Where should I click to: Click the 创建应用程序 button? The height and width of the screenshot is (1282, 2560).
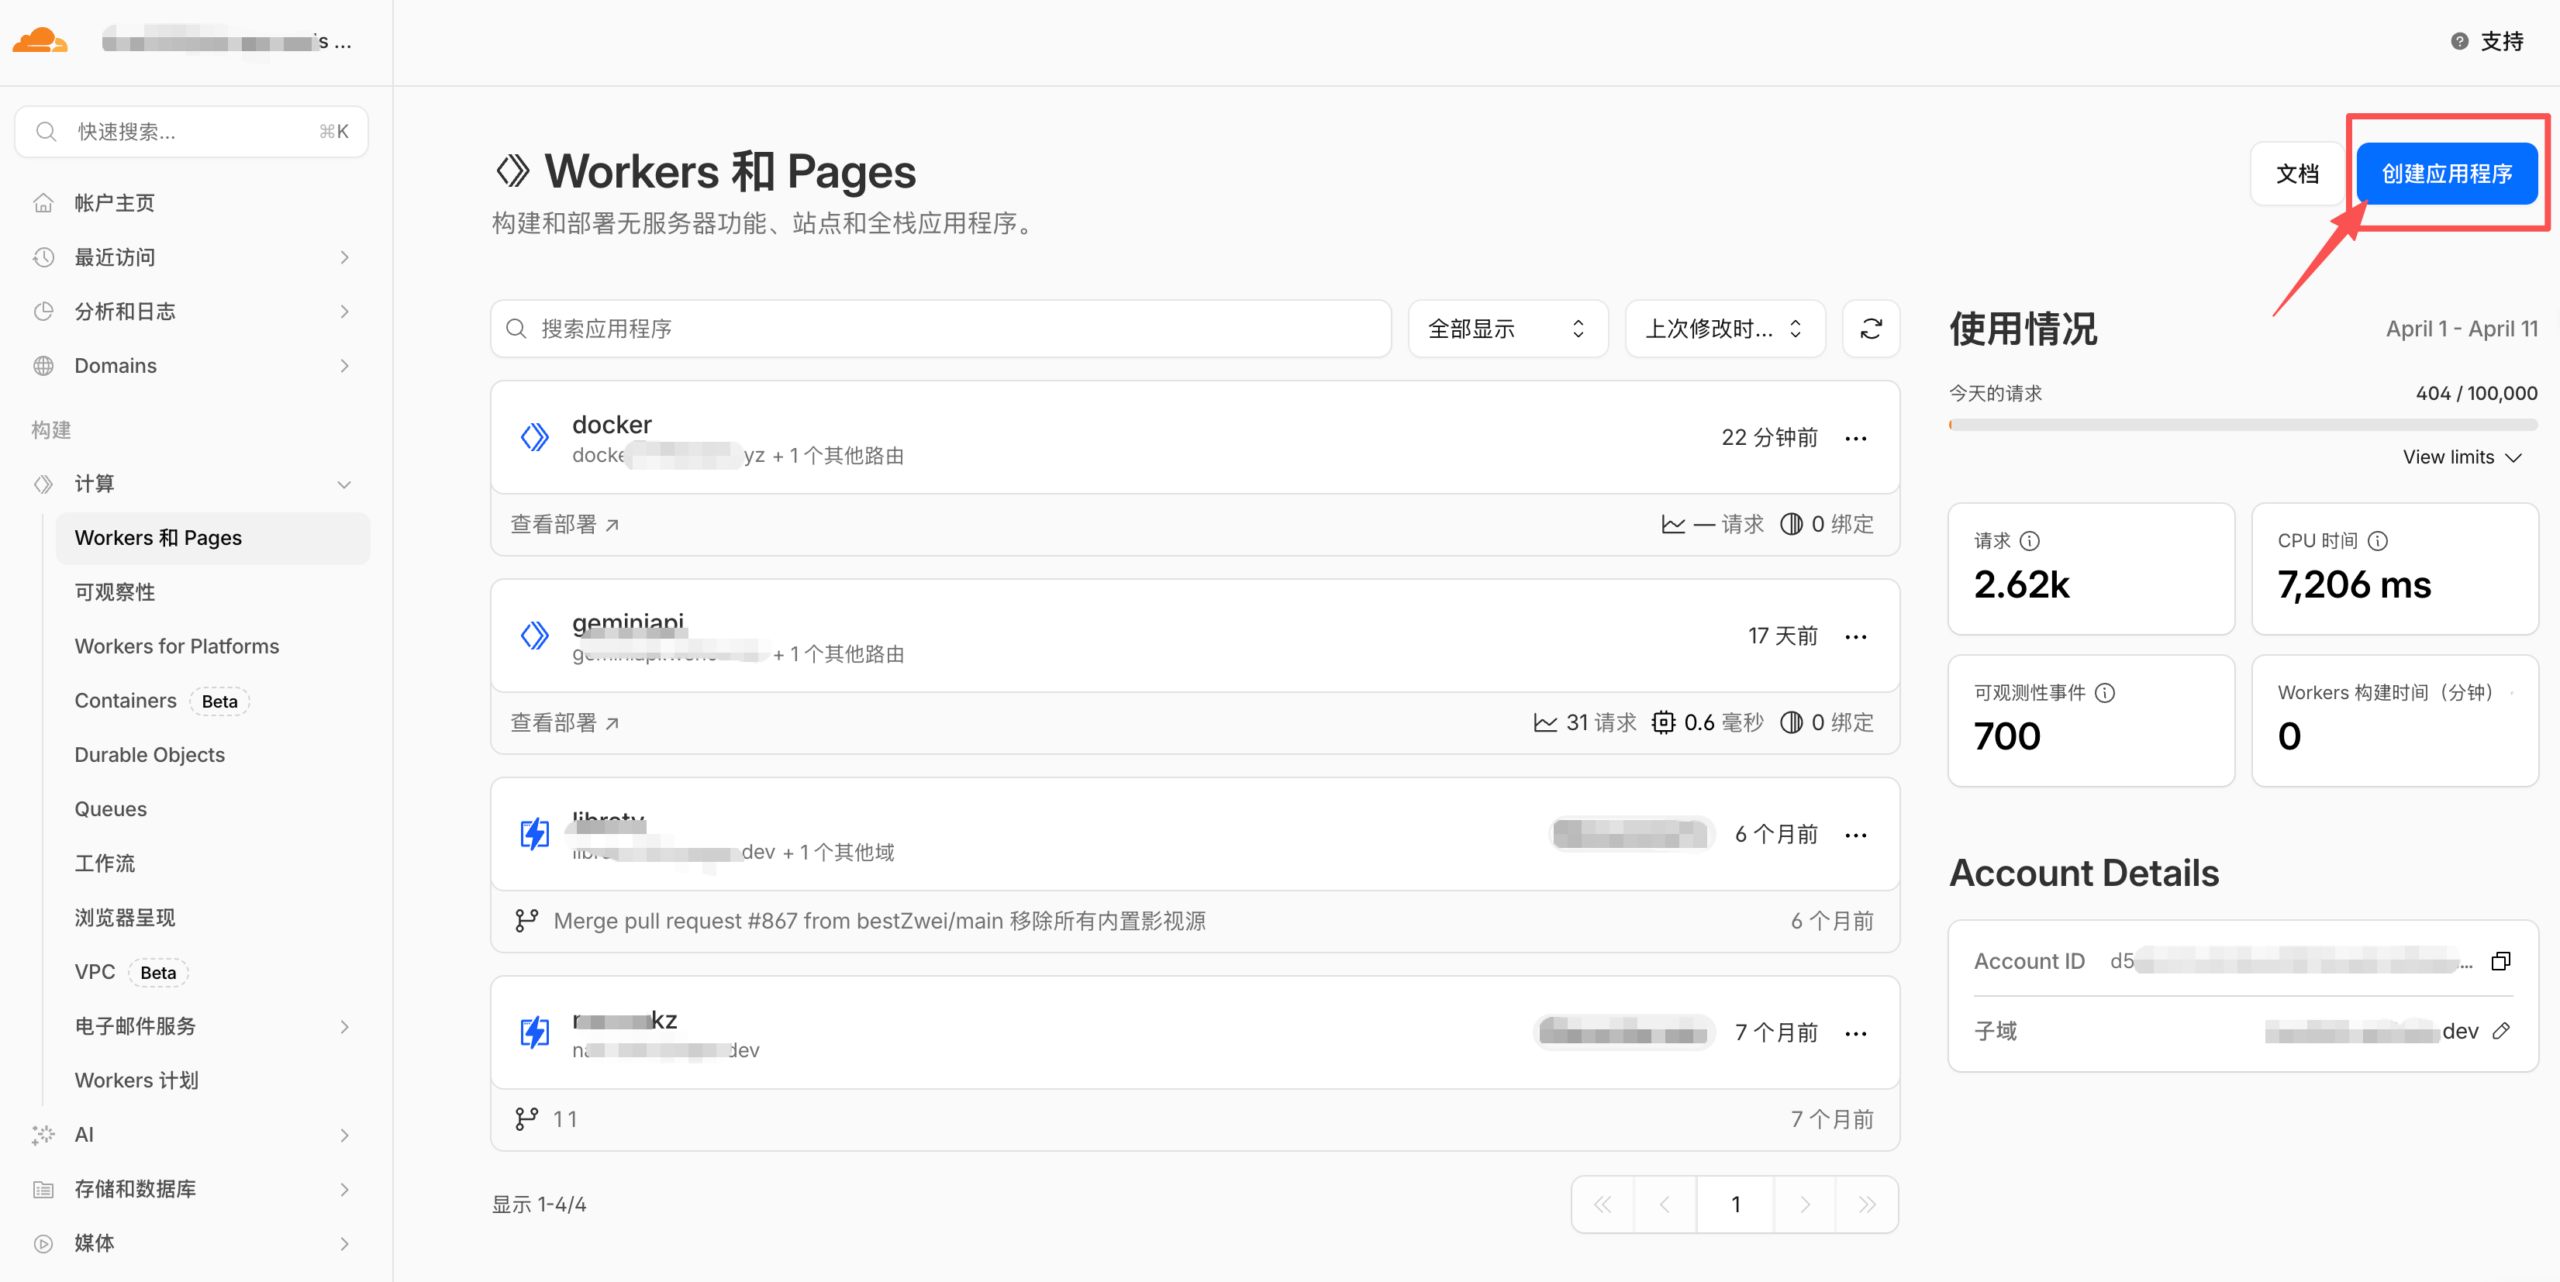[2446, 174]
